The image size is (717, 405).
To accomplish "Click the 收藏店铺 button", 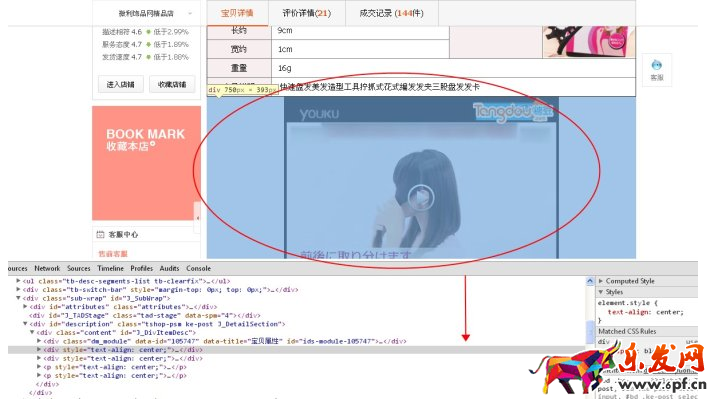I will pos(172,85).
